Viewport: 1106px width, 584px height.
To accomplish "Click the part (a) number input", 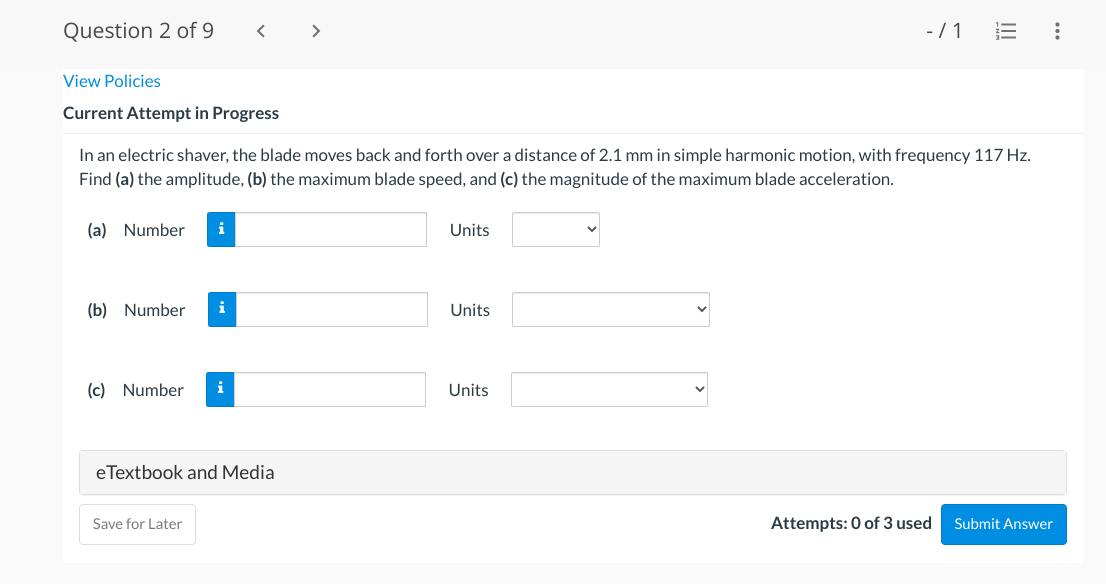I will (331, 230).
